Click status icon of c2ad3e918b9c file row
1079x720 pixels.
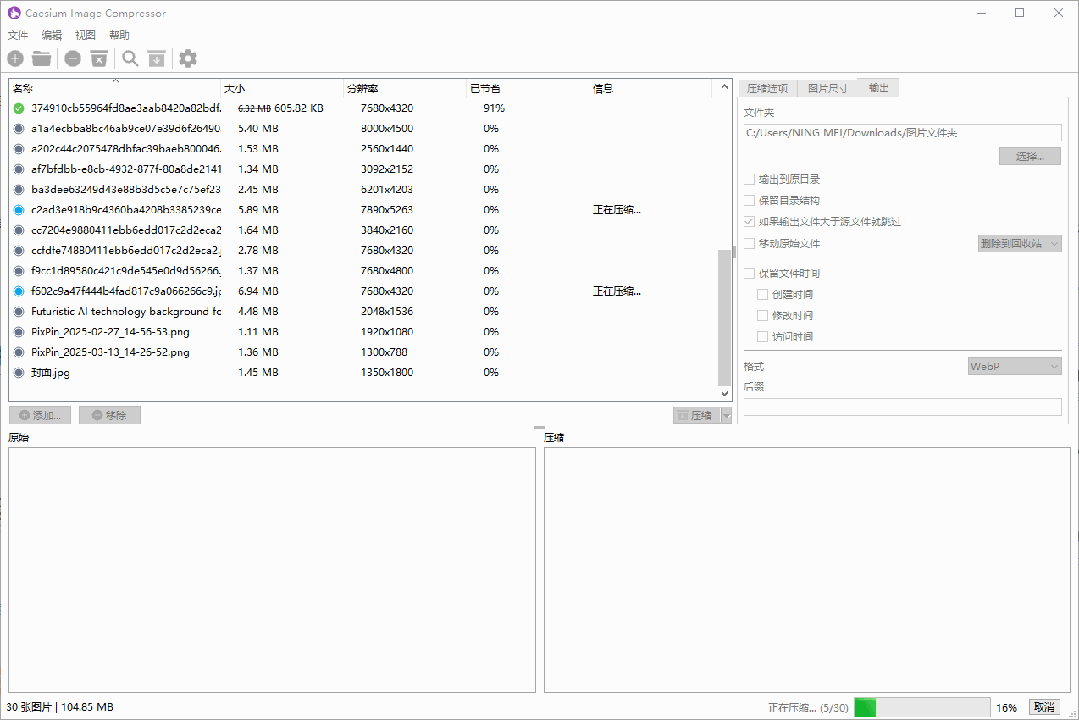19,210
